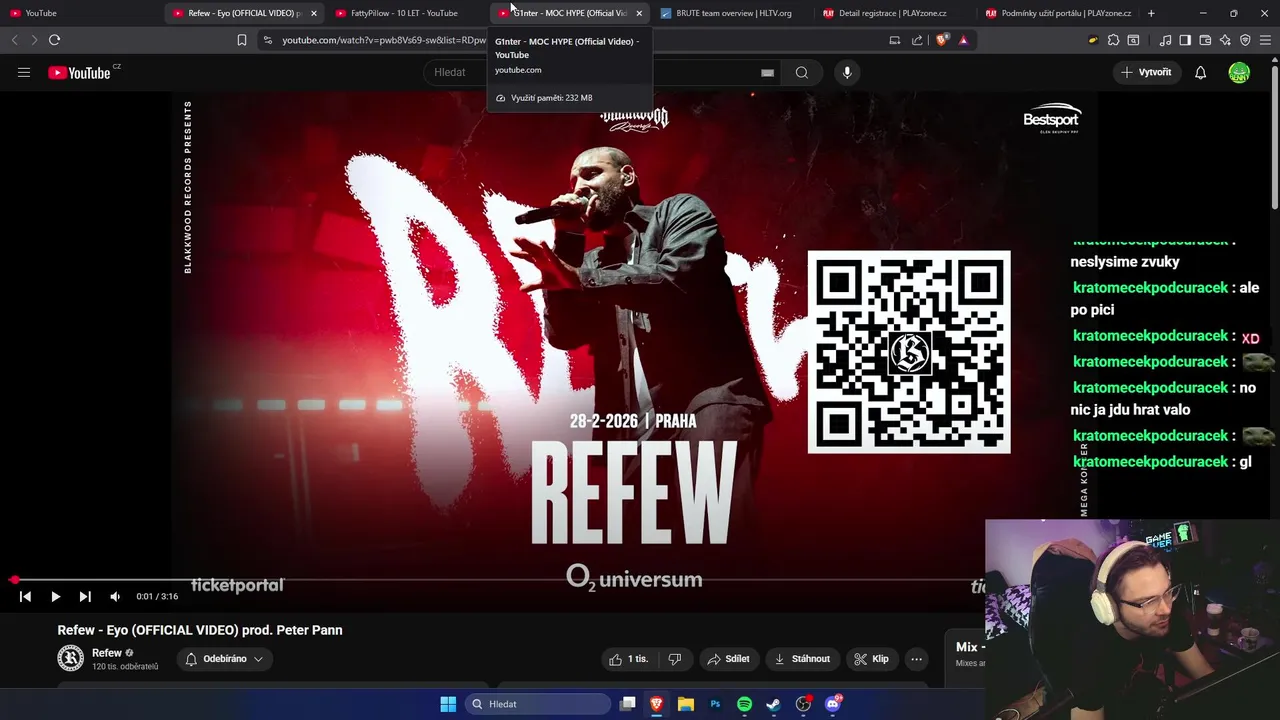Open the Refew channel name link

pos(107,653)
